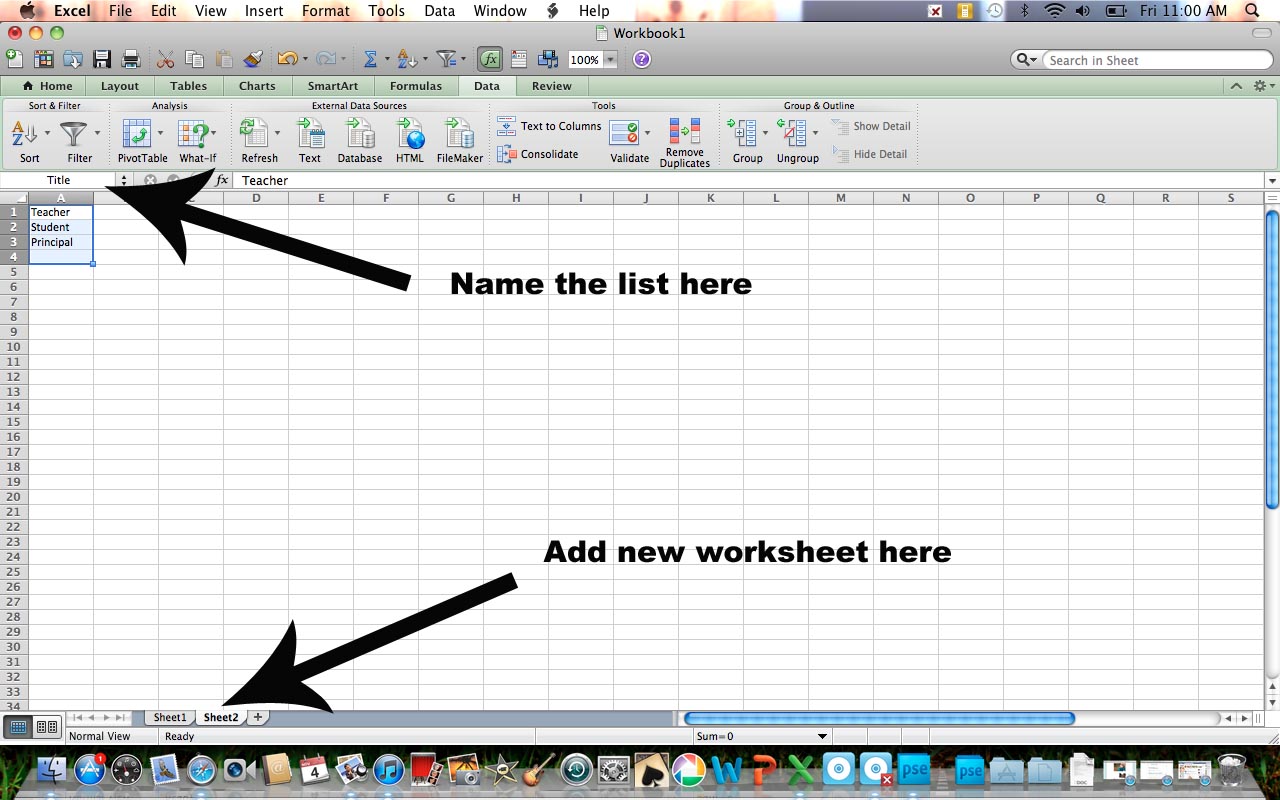The width and height of the screenshot is (1280, 800).
Task: Click the Name box showing Title
Action: coord(59,181)
